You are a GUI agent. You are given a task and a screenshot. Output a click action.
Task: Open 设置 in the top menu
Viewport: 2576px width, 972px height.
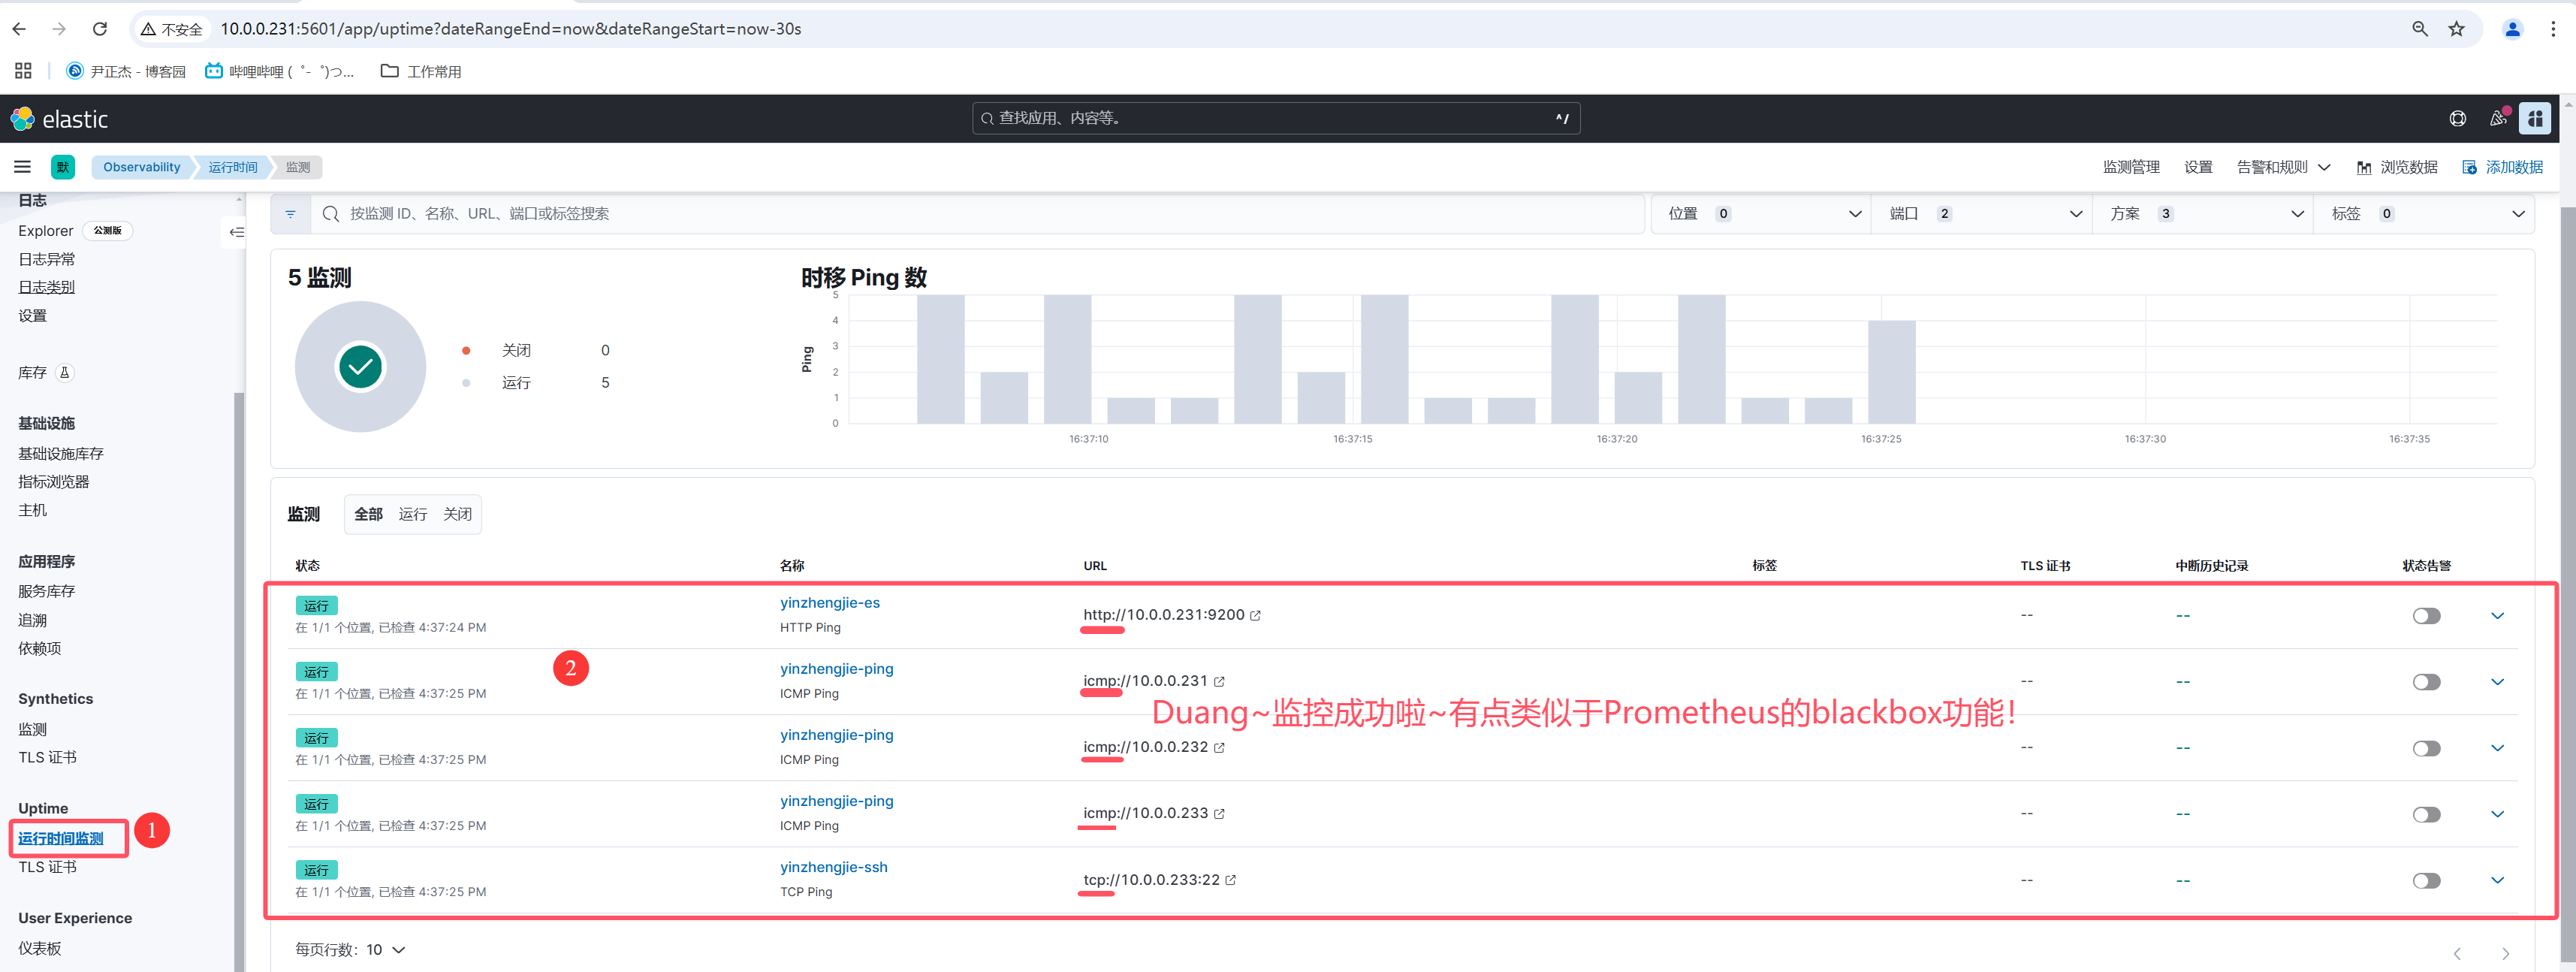coord(2198,167)
